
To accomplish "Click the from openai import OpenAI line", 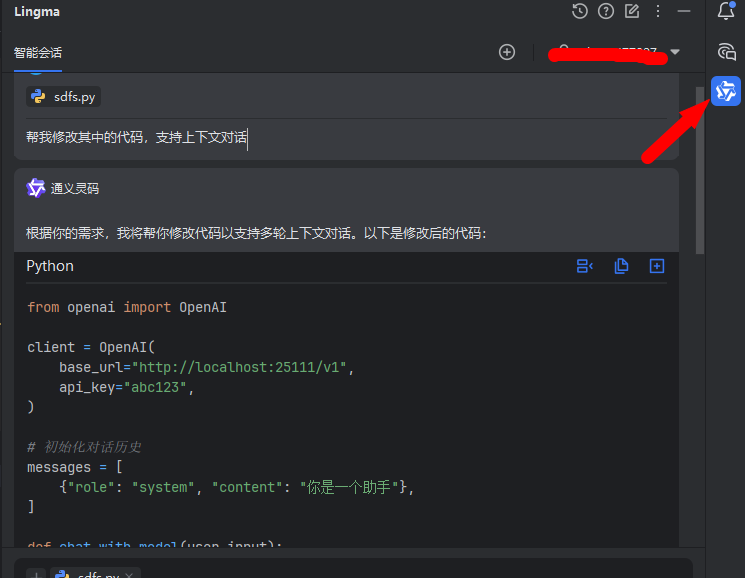I will [127, 307].
